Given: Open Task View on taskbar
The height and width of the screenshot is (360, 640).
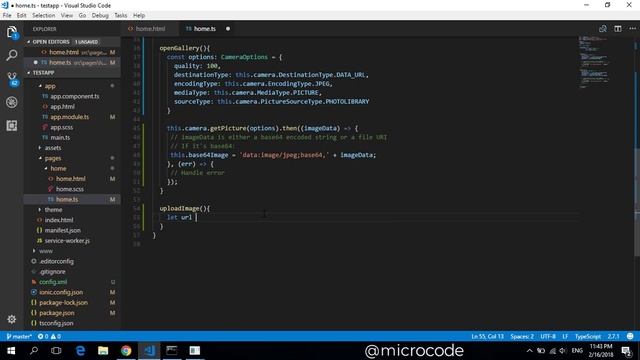Looking at the screenshot, I should [x=56, y=351].
